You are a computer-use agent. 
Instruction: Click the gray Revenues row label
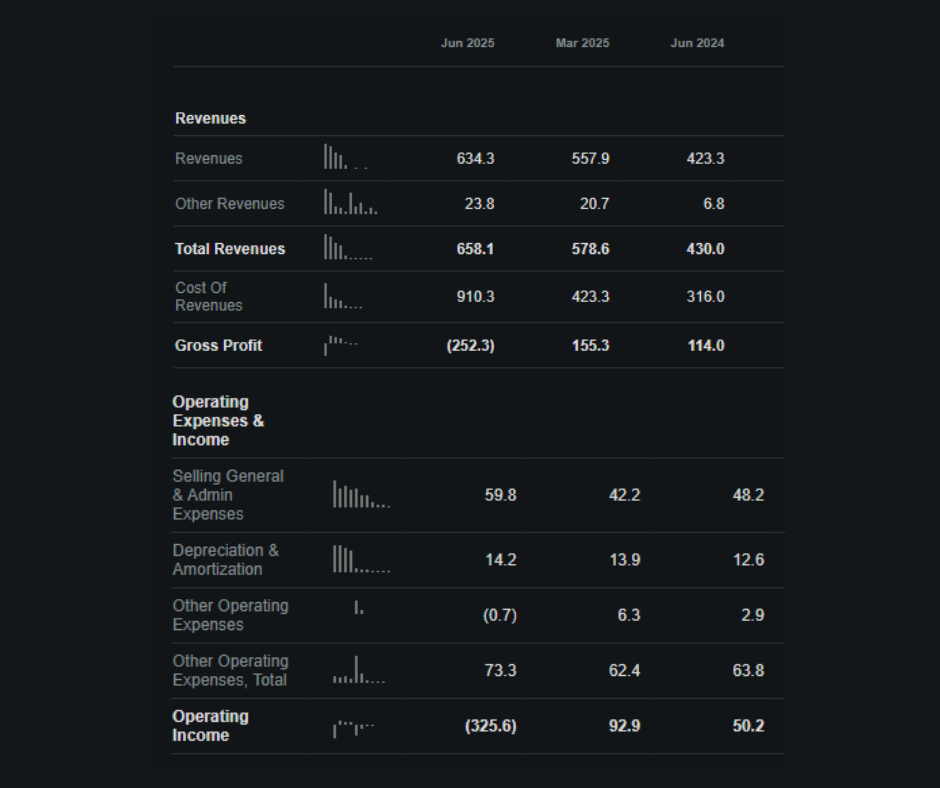coord(209,158)
